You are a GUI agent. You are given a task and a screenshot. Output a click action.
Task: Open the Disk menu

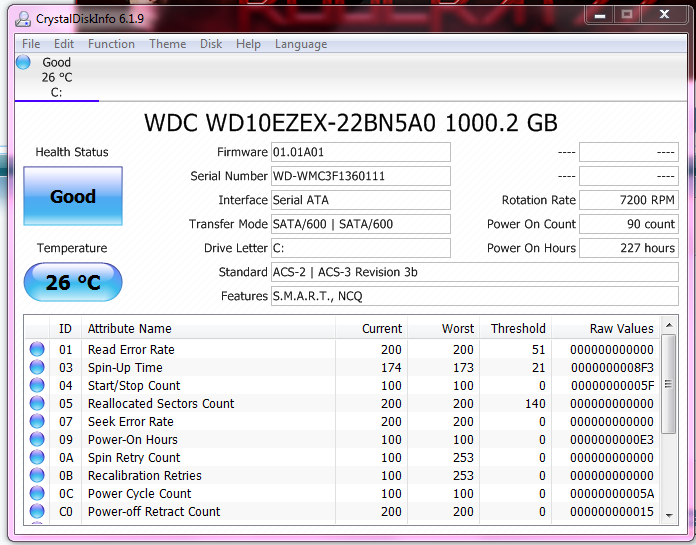(211, 44)
